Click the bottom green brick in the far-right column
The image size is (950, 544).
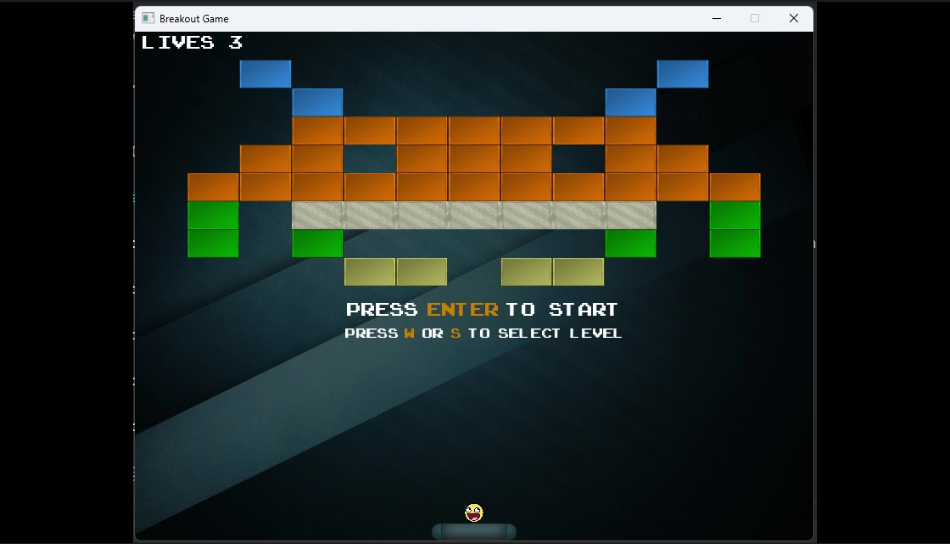pyautogui.click(x=735, y=244)
